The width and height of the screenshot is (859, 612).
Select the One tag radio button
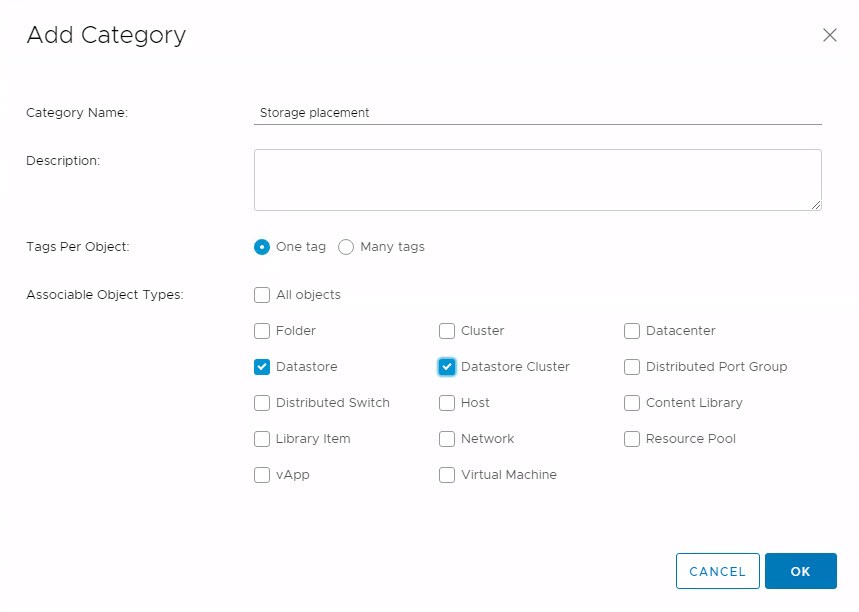click(261, 247)
